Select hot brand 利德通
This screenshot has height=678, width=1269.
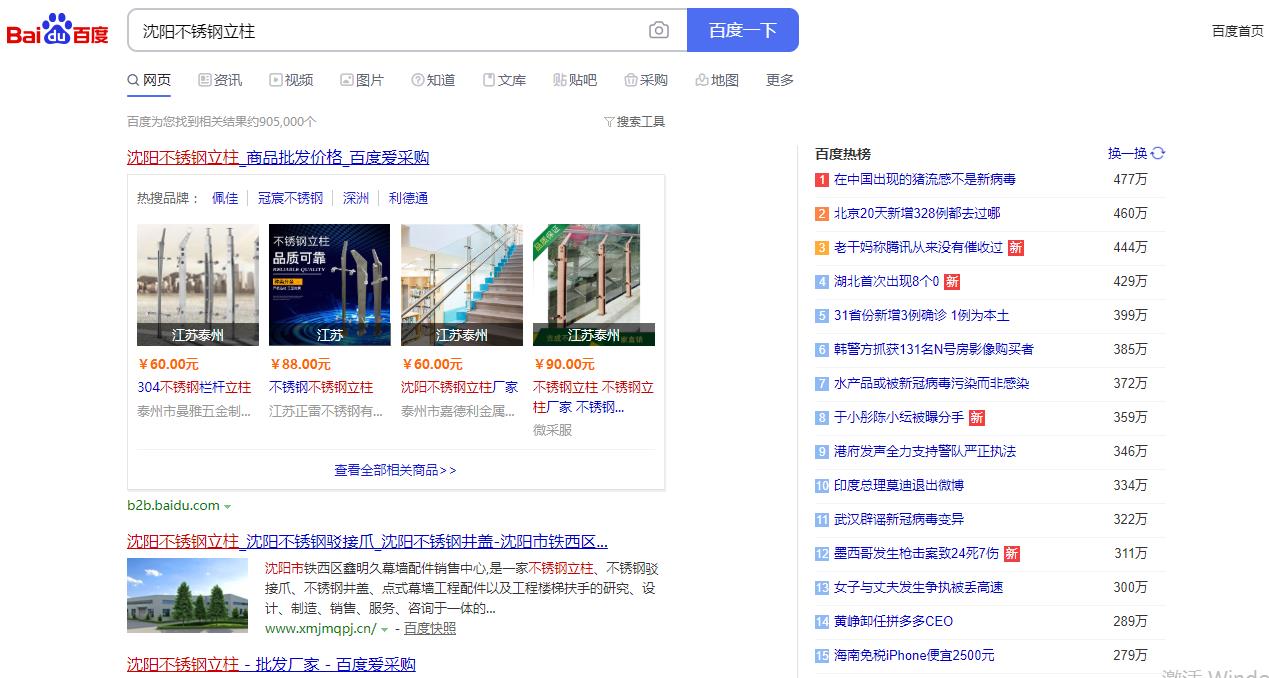point(408,198)
